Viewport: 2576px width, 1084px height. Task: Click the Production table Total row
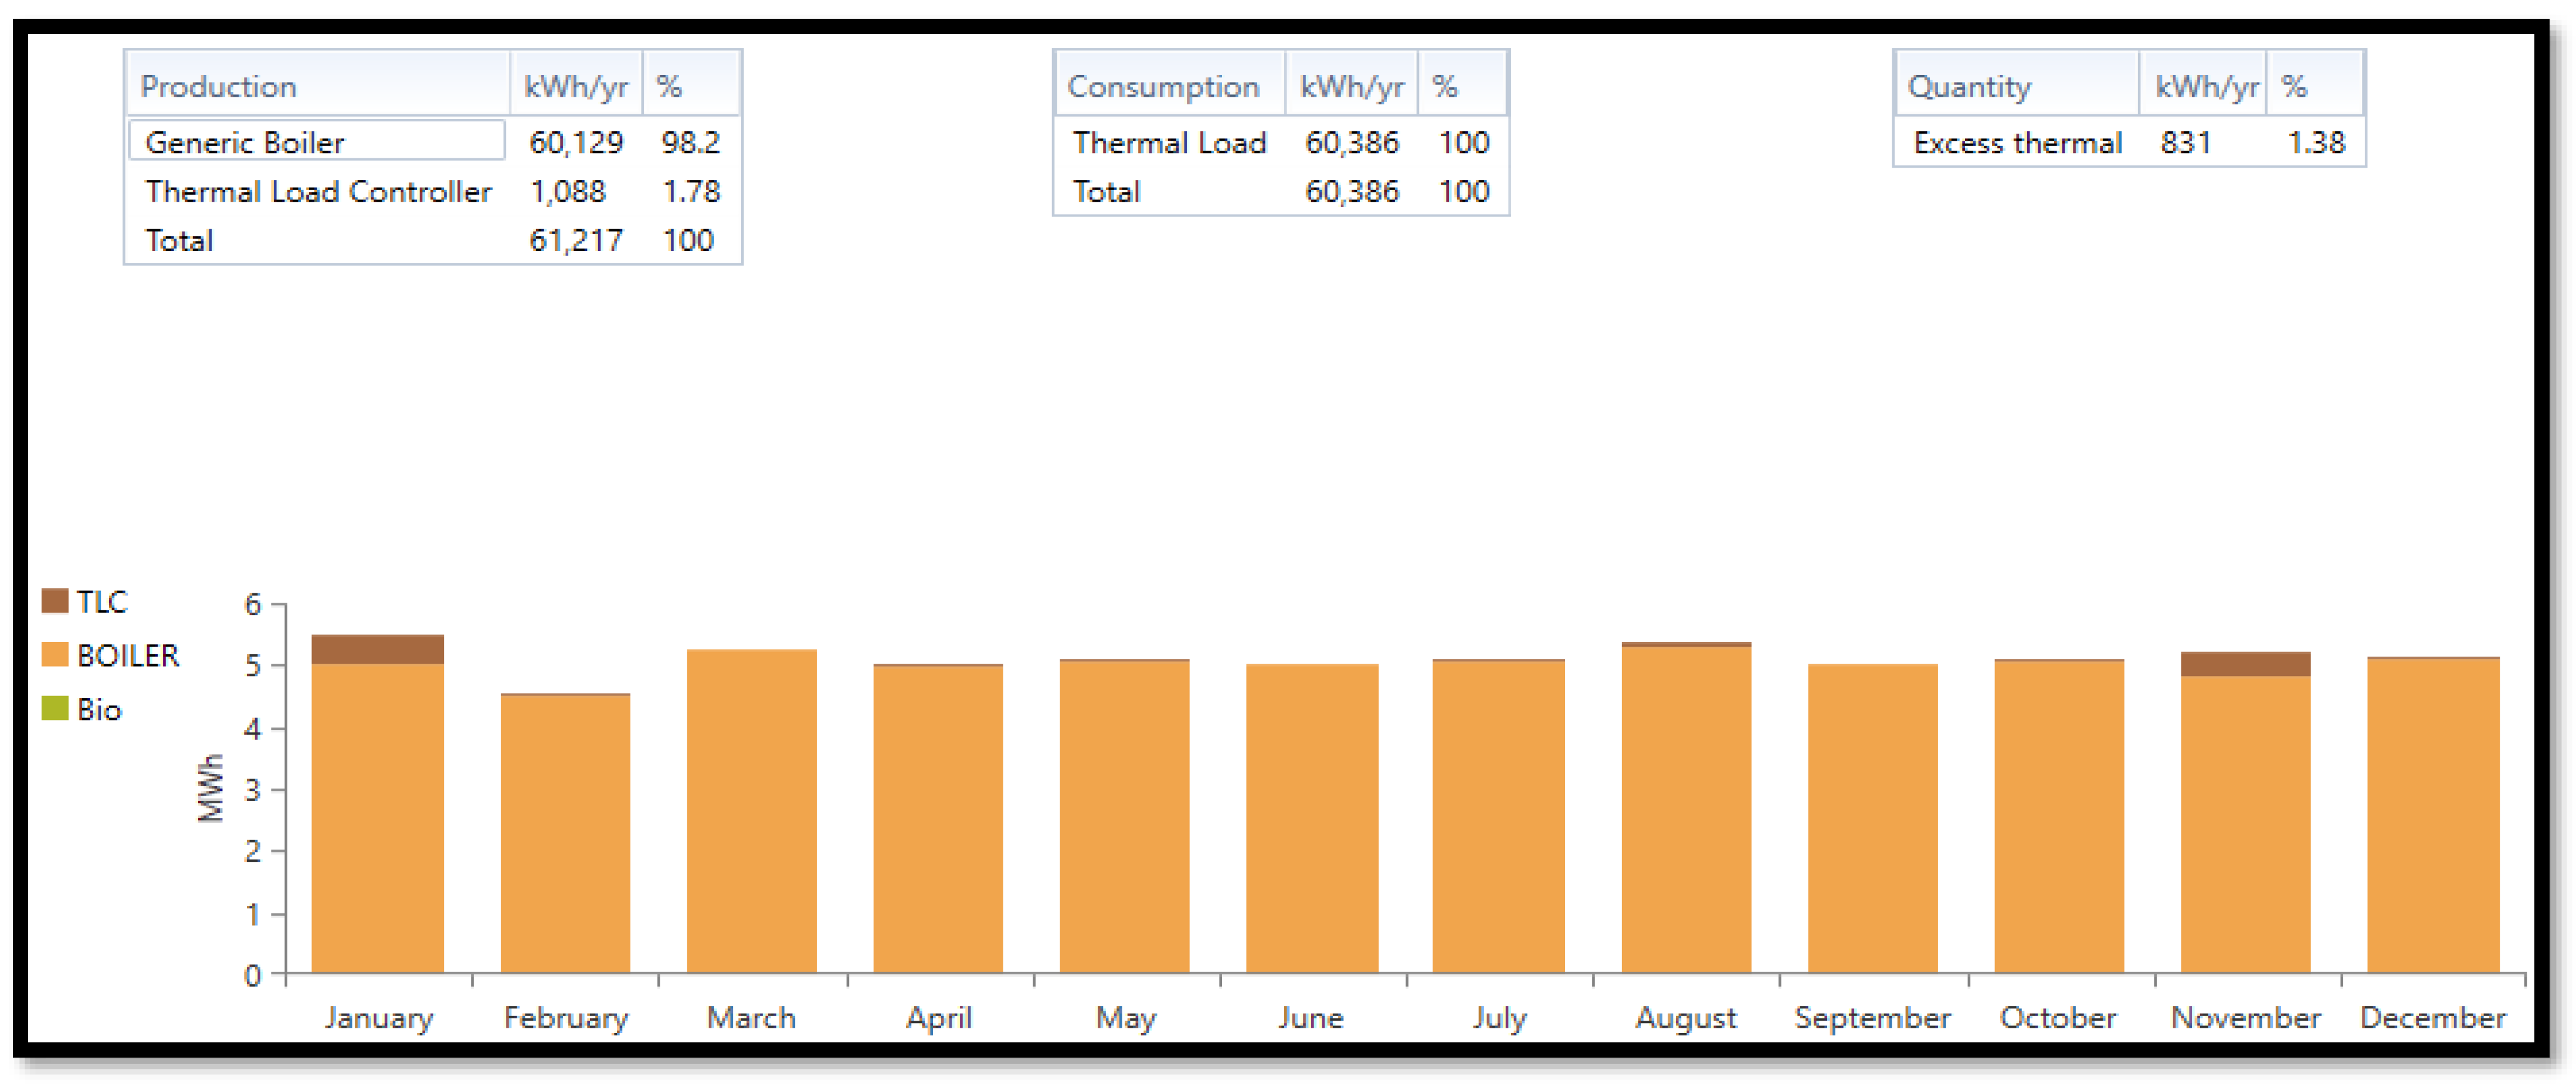[180, 240]
